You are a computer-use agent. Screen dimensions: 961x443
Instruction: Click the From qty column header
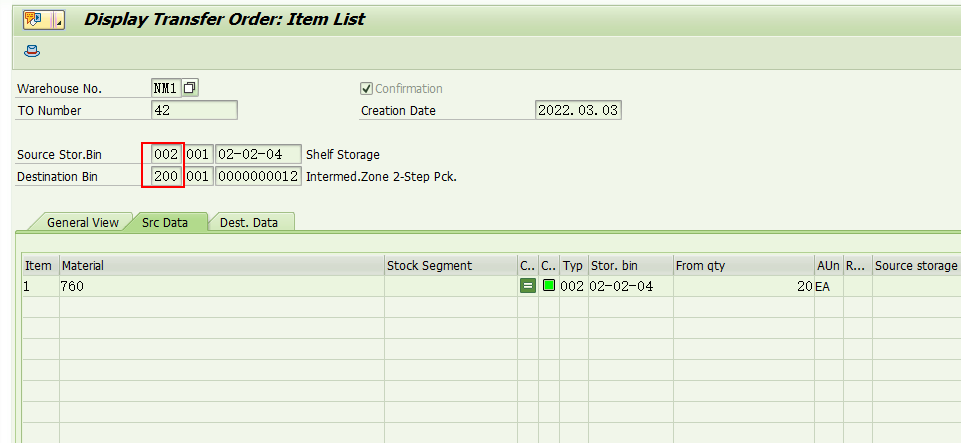pos(743,265)
